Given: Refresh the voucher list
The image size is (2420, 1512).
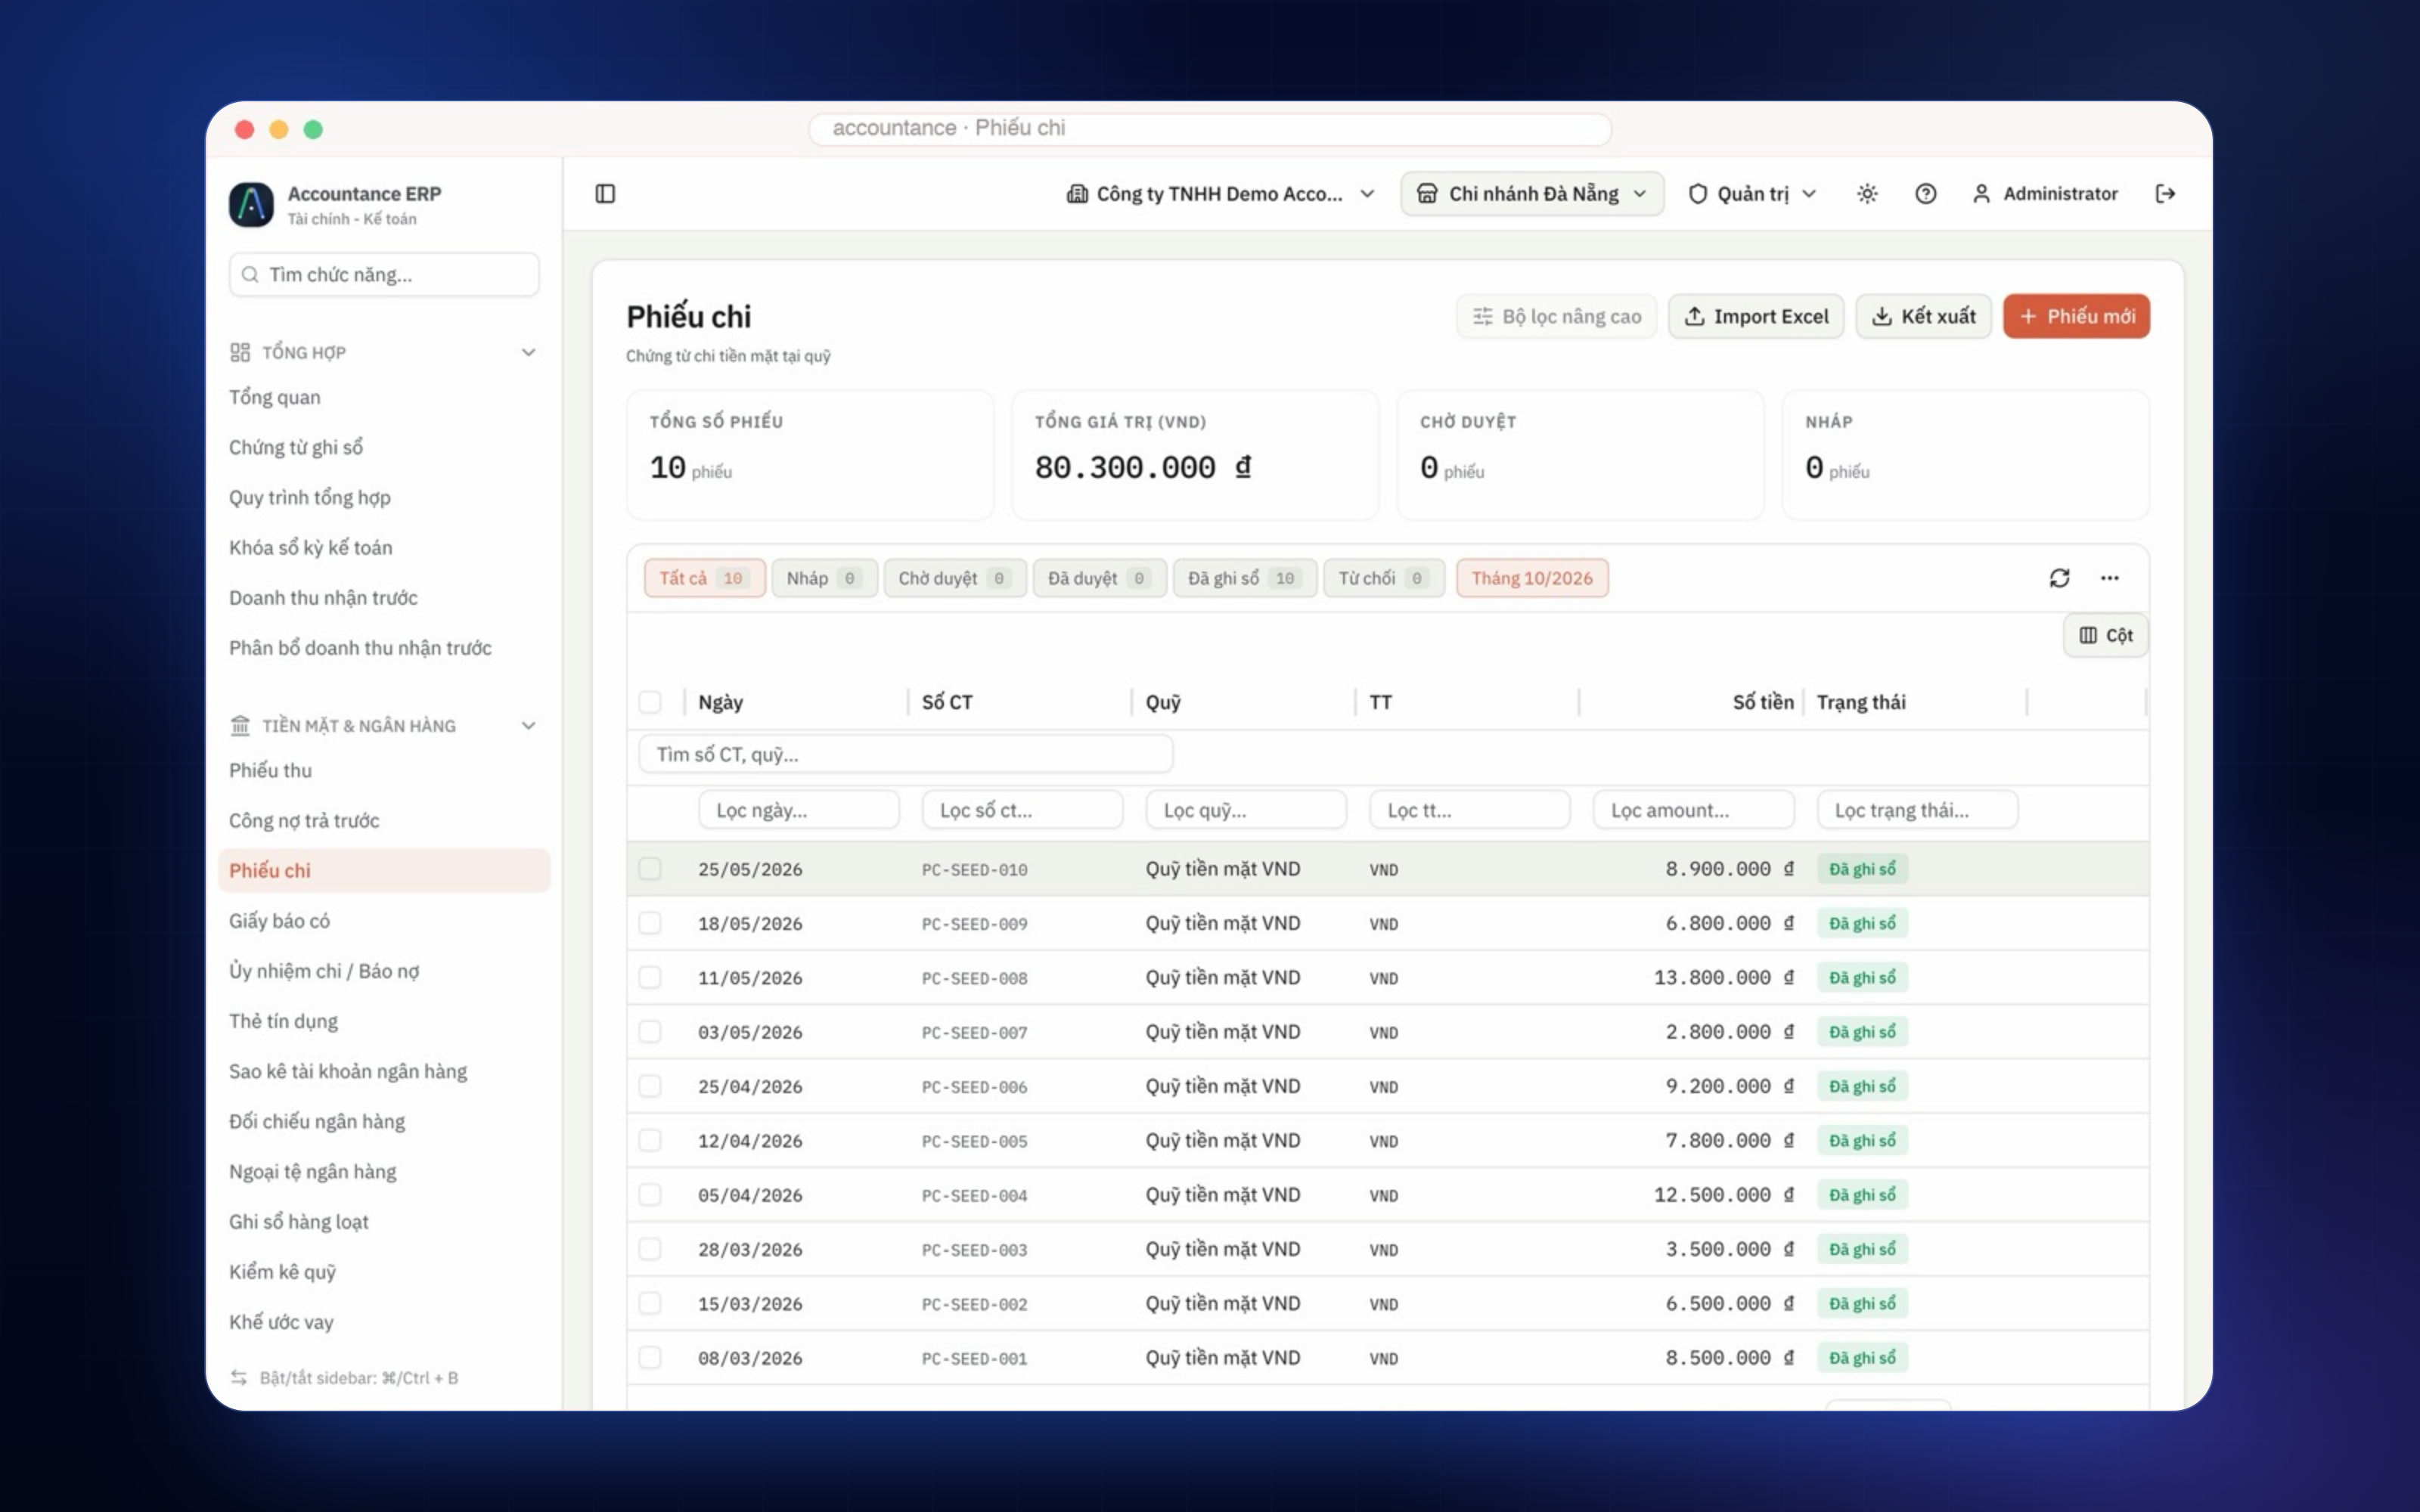Looking at the screenshot, I should [2059, 578].
